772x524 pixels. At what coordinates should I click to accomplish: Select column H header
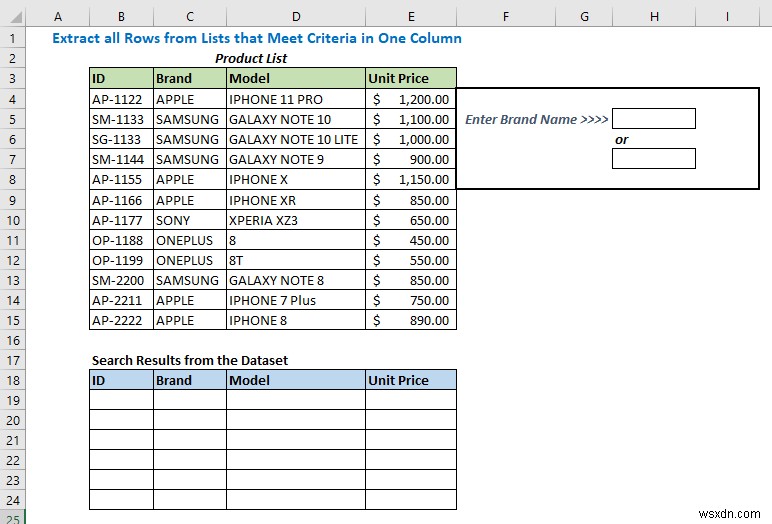(x=654, y=17)
